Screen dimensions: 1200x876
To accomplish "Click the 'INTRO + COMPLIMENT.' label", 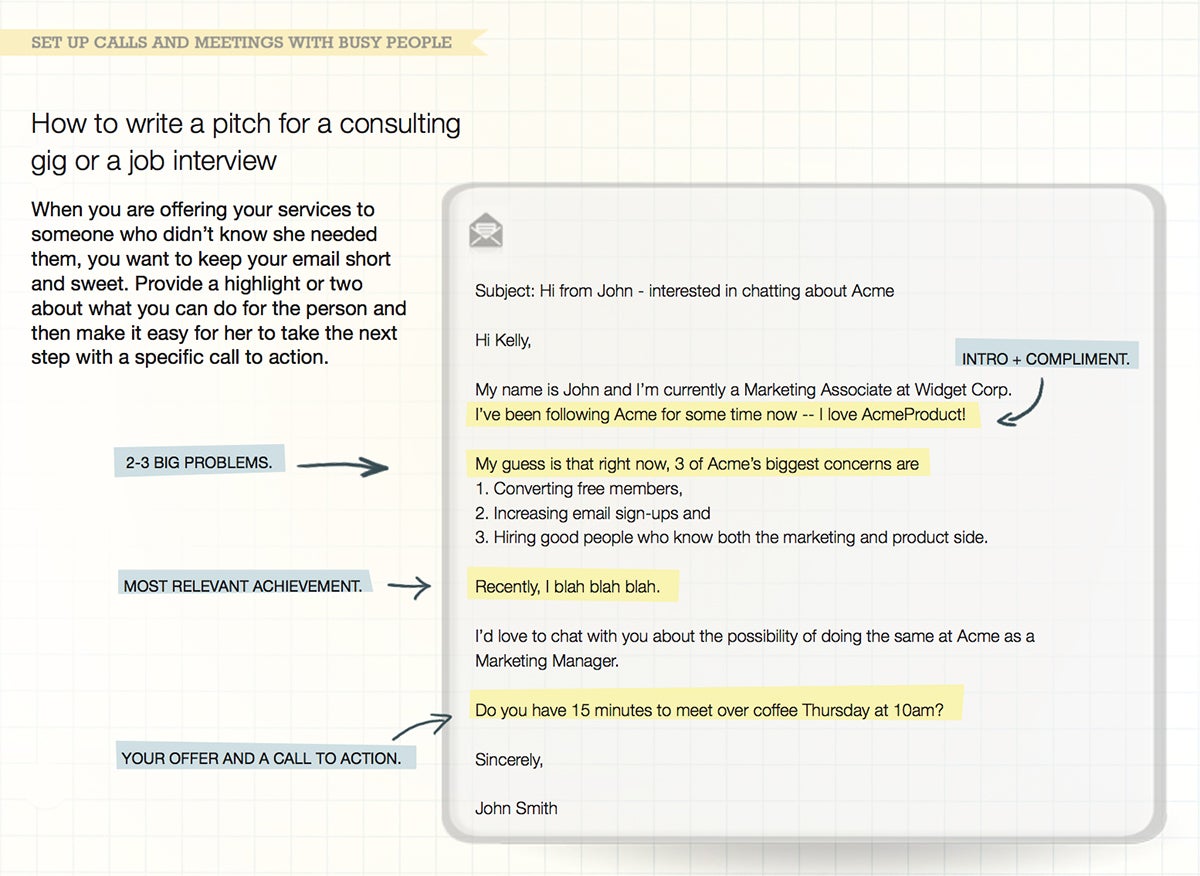I will click(1045, 359).
